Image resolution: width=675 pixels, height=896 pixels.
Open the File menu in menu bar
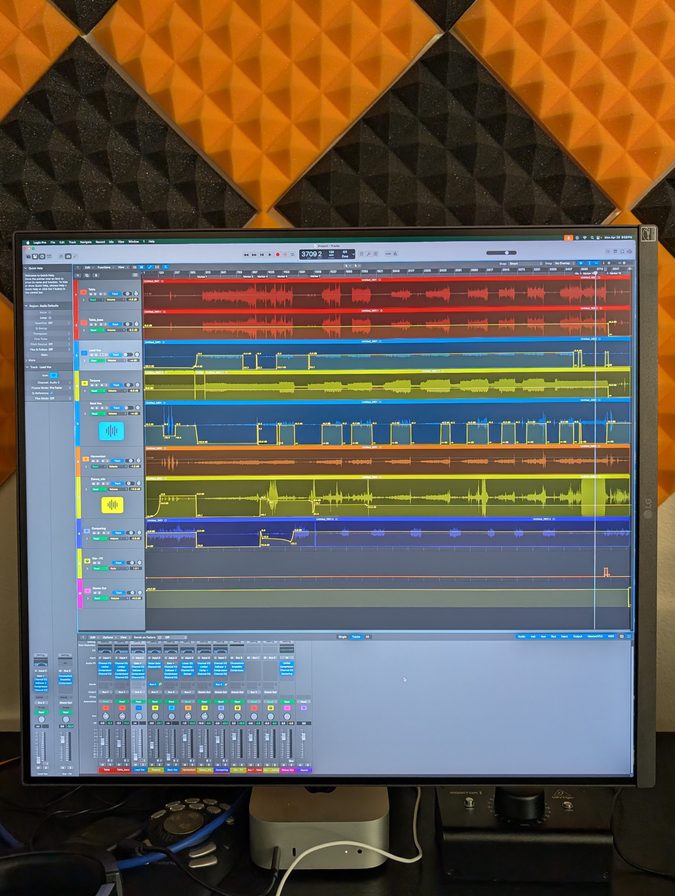point(53,242)
